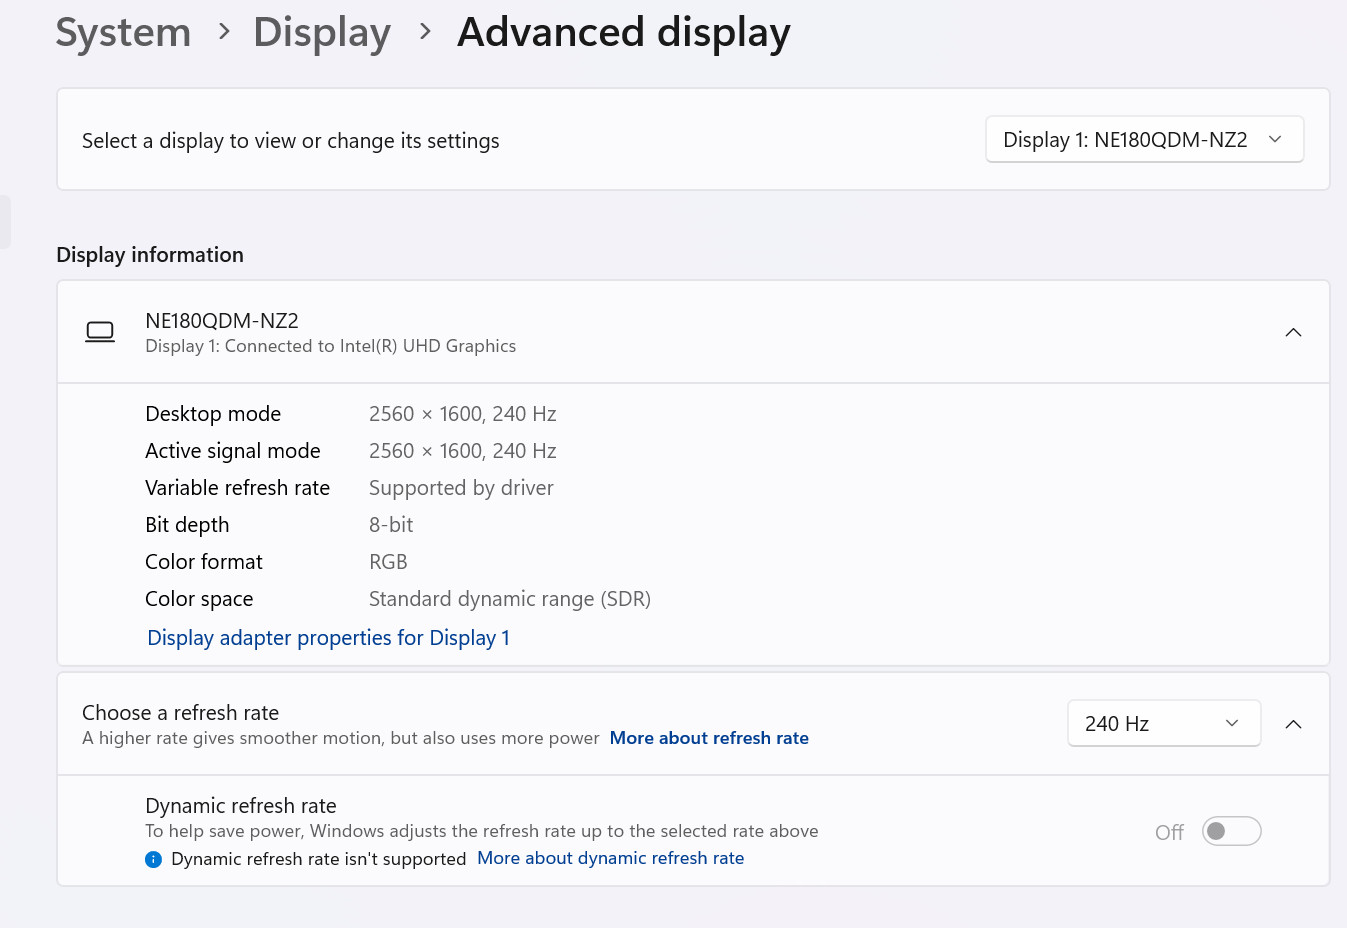Click Dynamic refresh rate isn't supported message
This screenshot has width=1347, height=928.
[318, 859]
